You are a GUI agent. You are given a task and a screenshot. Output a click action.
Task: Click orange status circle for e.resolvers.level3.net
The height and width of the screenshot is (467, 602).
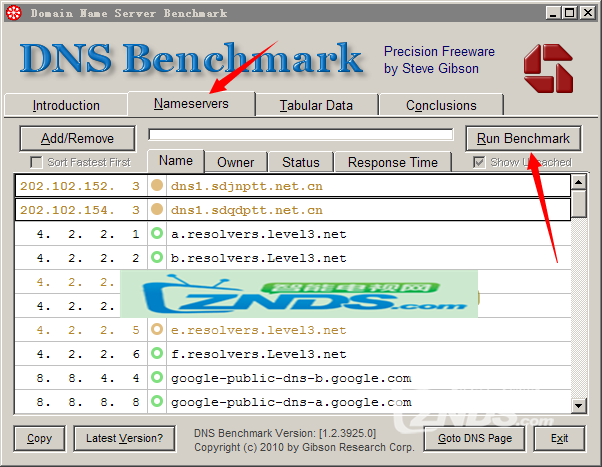[157, 330]
